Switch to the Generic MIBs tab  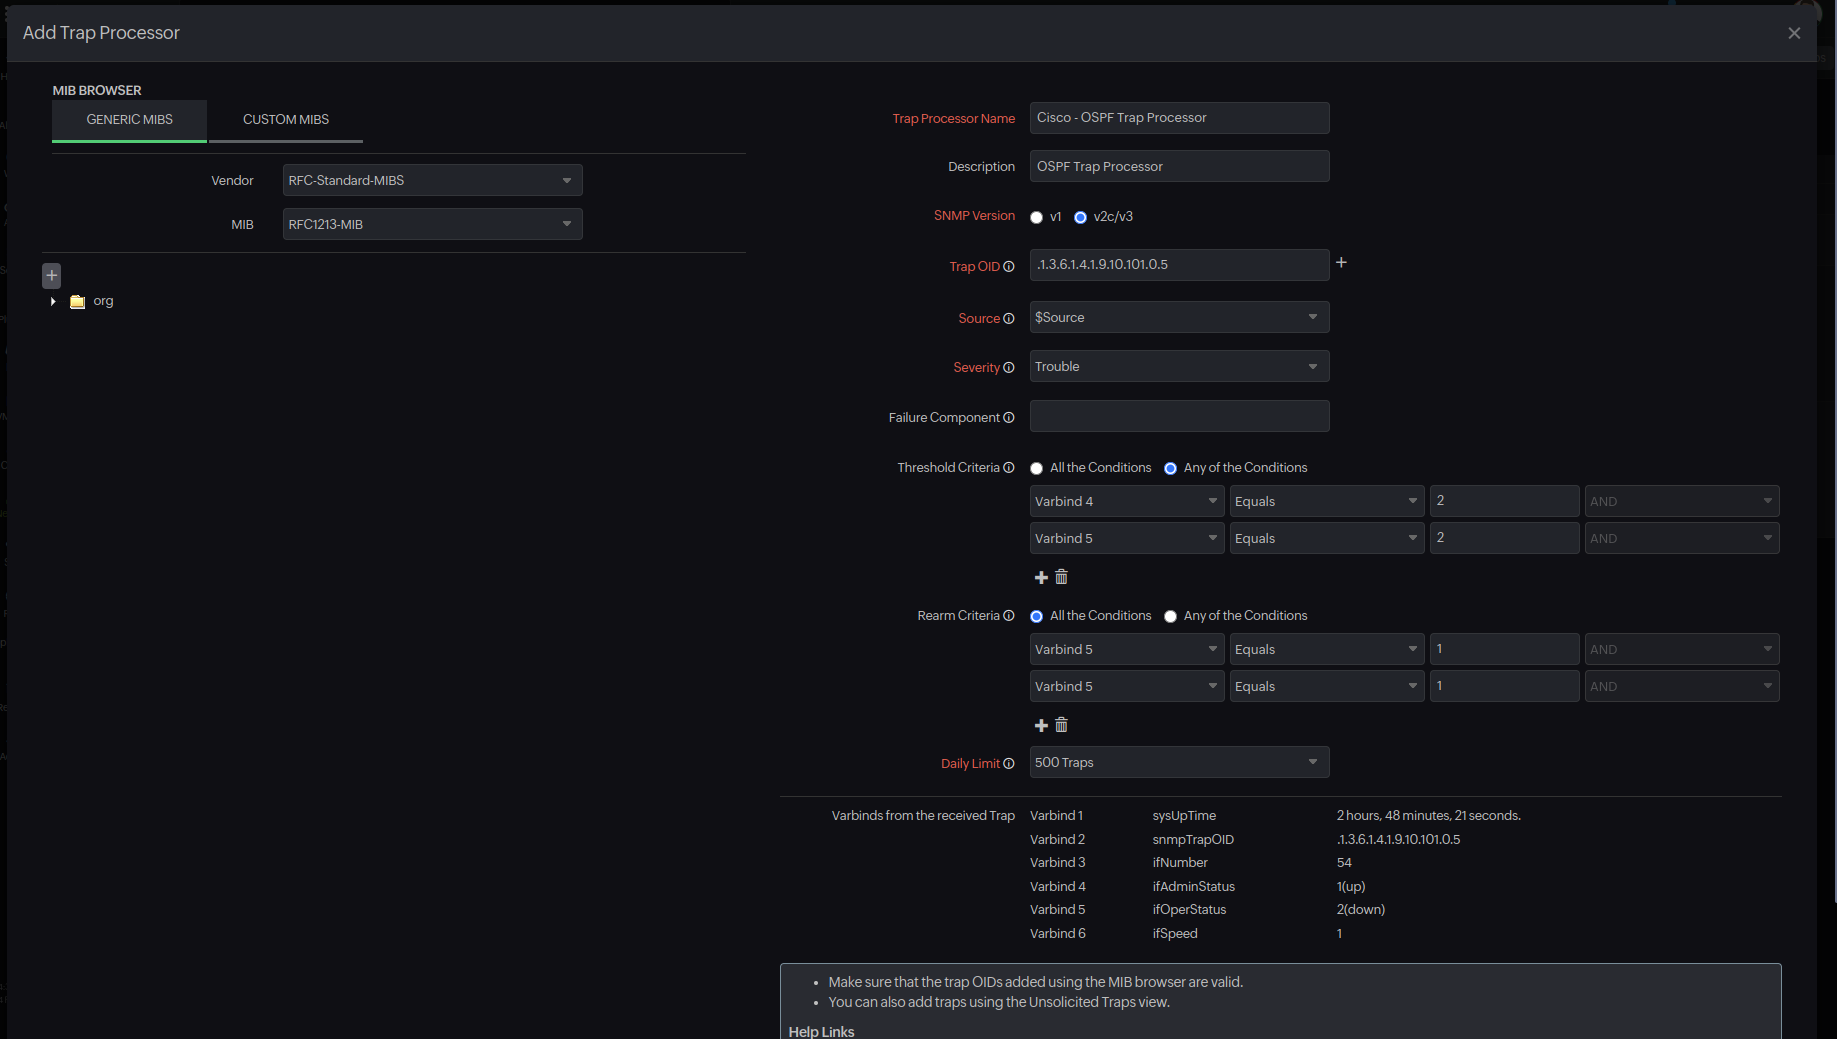click(129, 120)
